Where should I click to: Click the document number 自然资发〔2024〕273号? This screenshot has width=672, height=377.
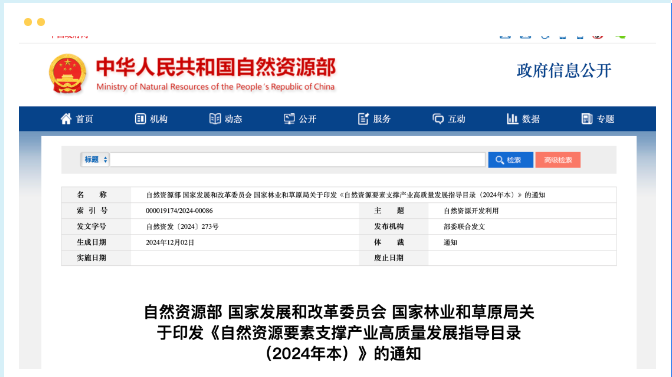tap(182, 226)
